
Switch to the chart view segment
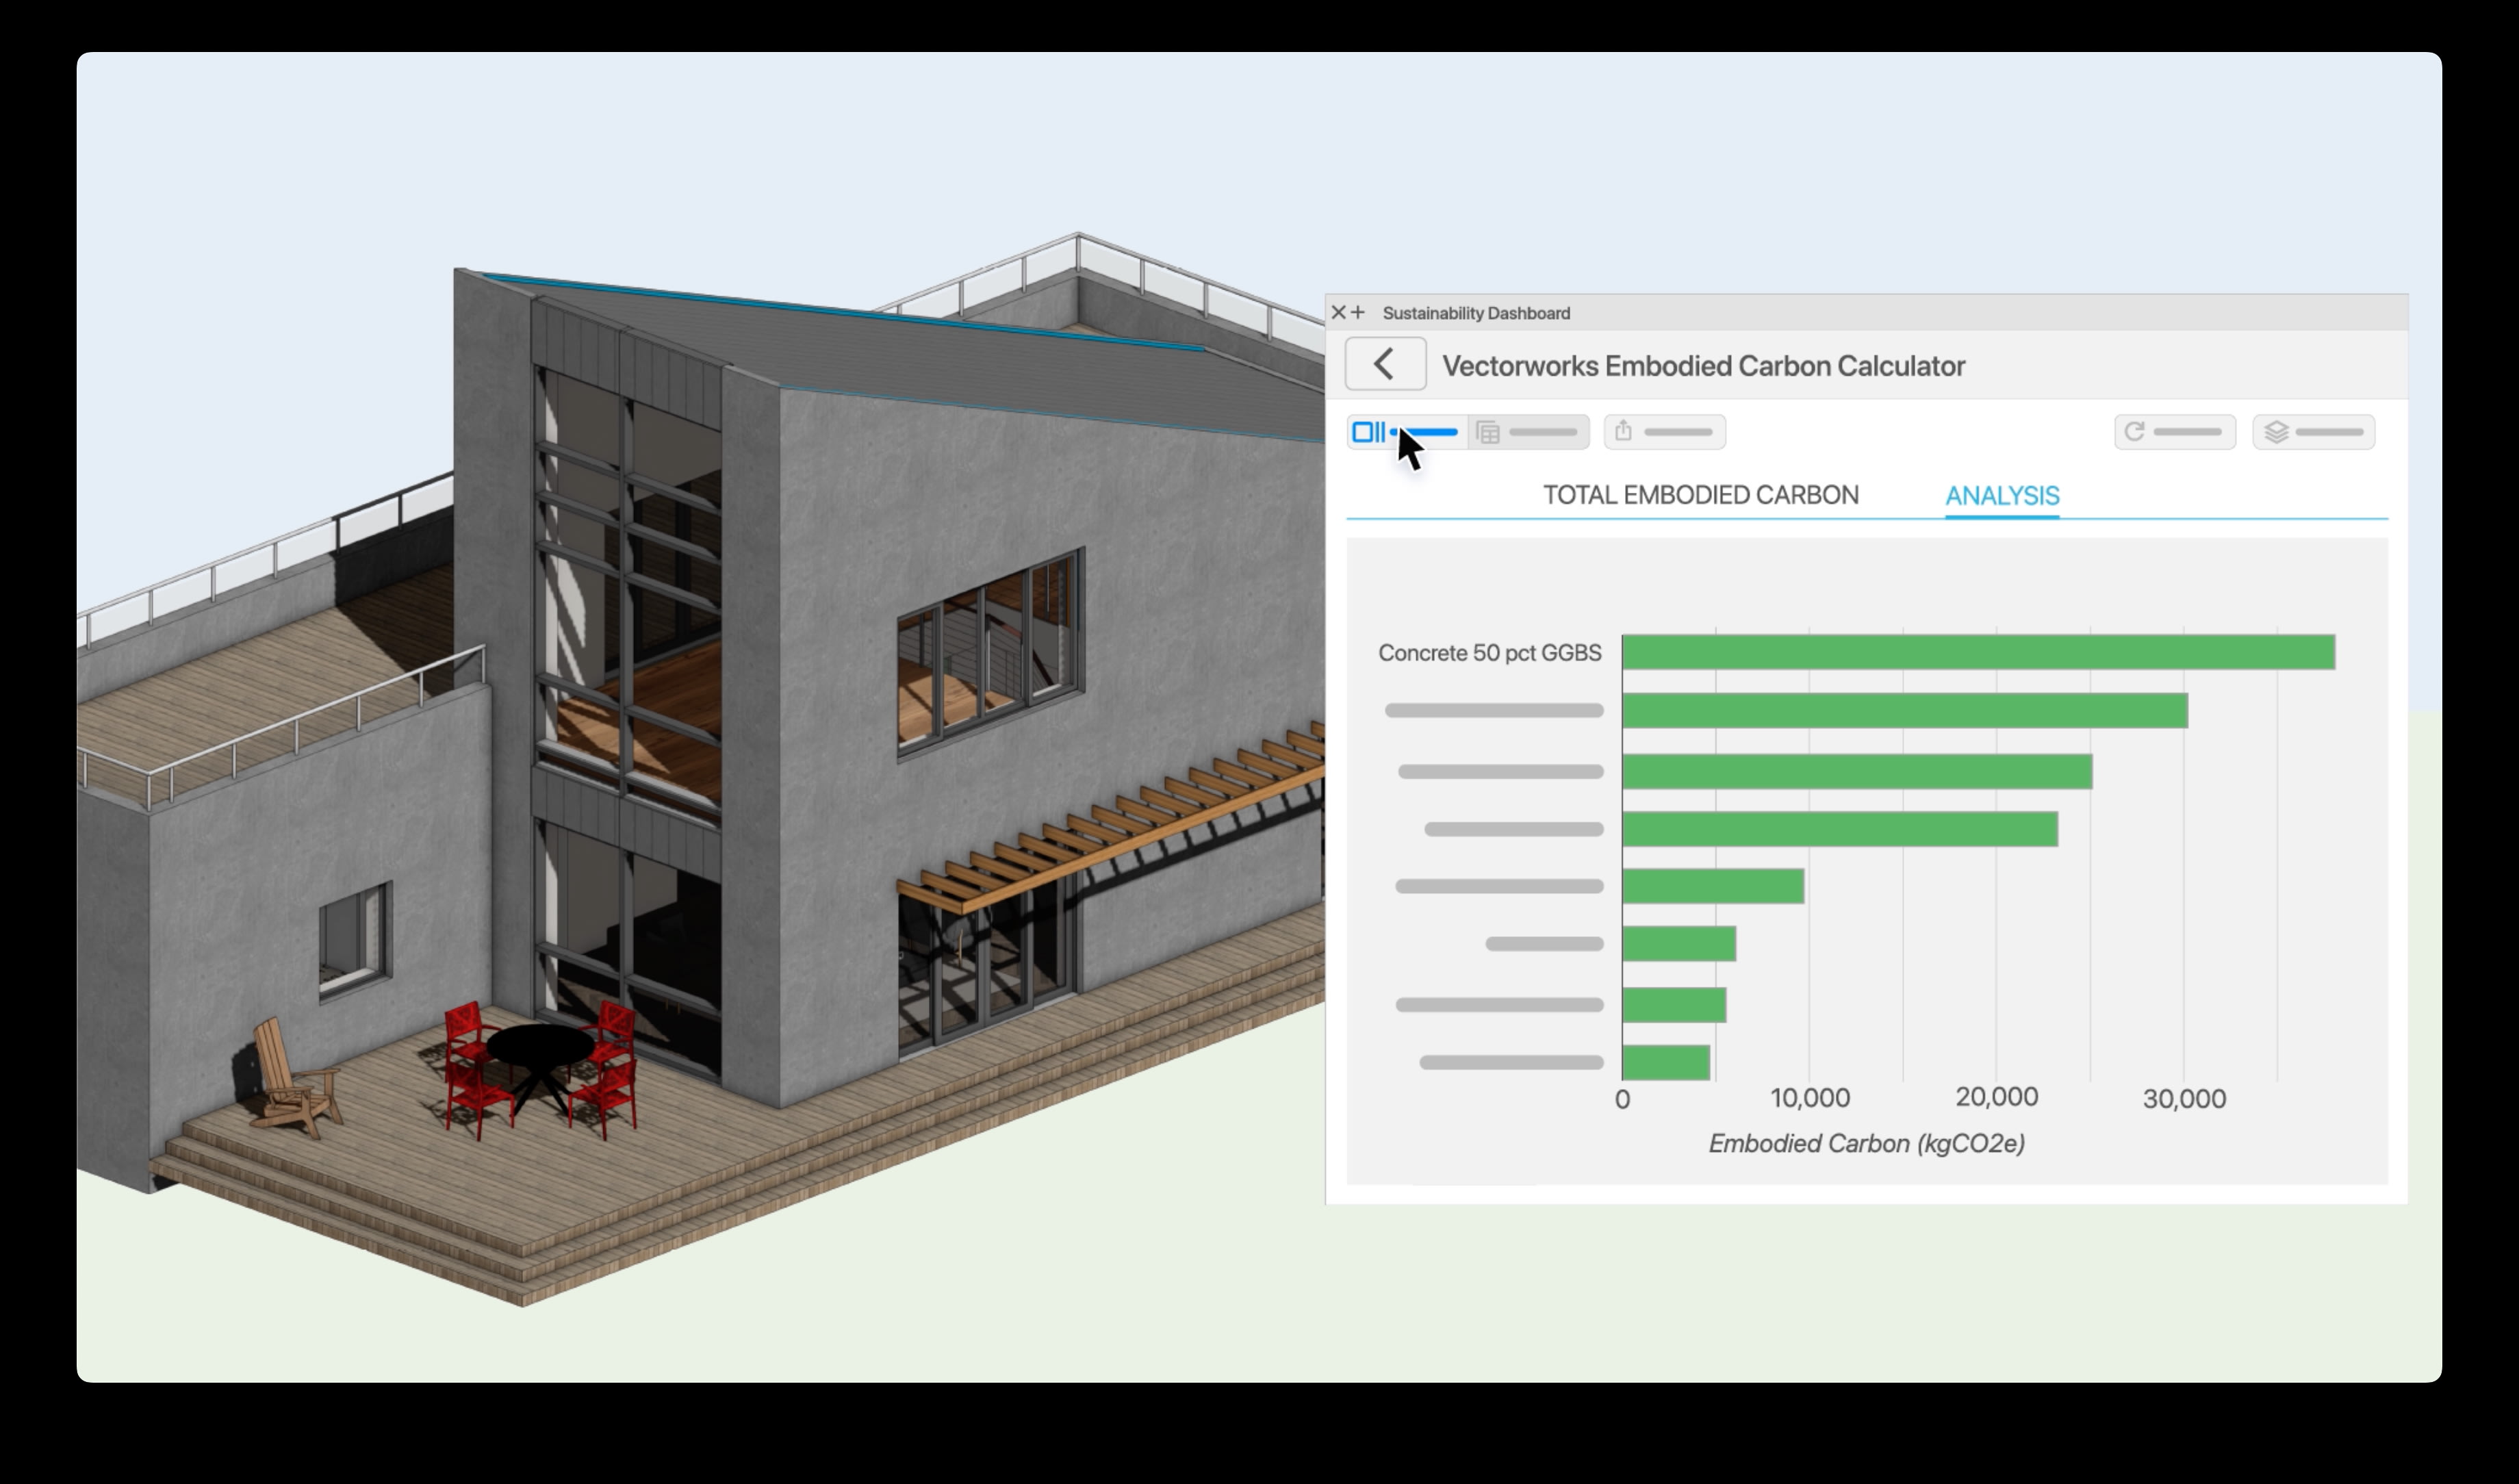(x=1407, y=432)
